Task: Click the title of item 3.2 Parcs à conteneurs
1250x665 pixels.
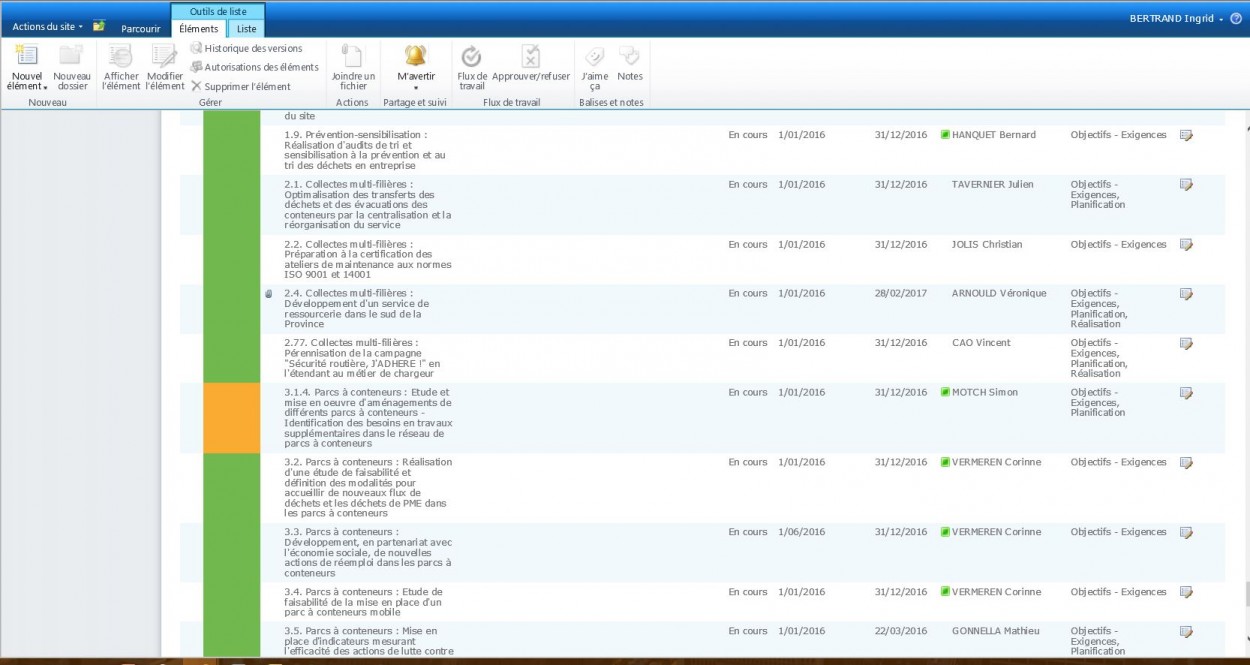Action: (368, 488)
